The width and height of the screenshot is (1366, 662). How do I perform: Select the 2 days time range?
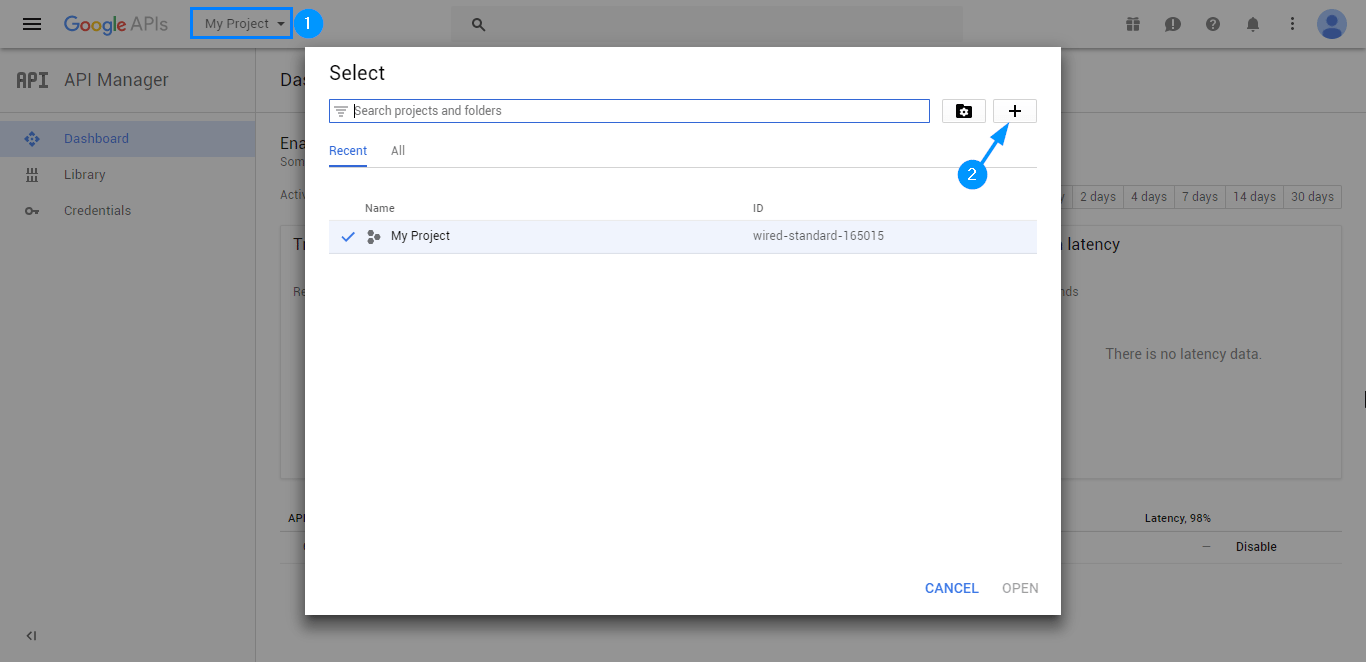tap(1098, 197)
